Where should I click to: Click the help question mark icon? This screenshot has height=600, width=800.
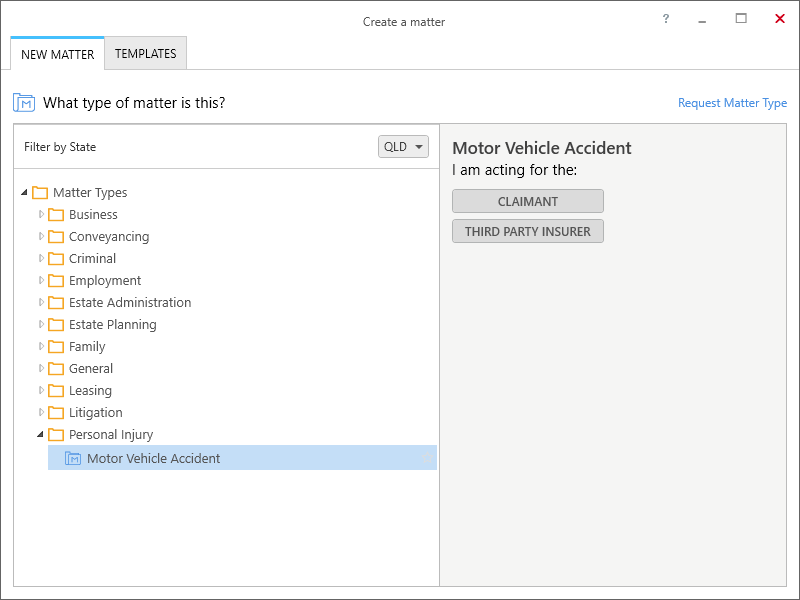click(665, 19)
